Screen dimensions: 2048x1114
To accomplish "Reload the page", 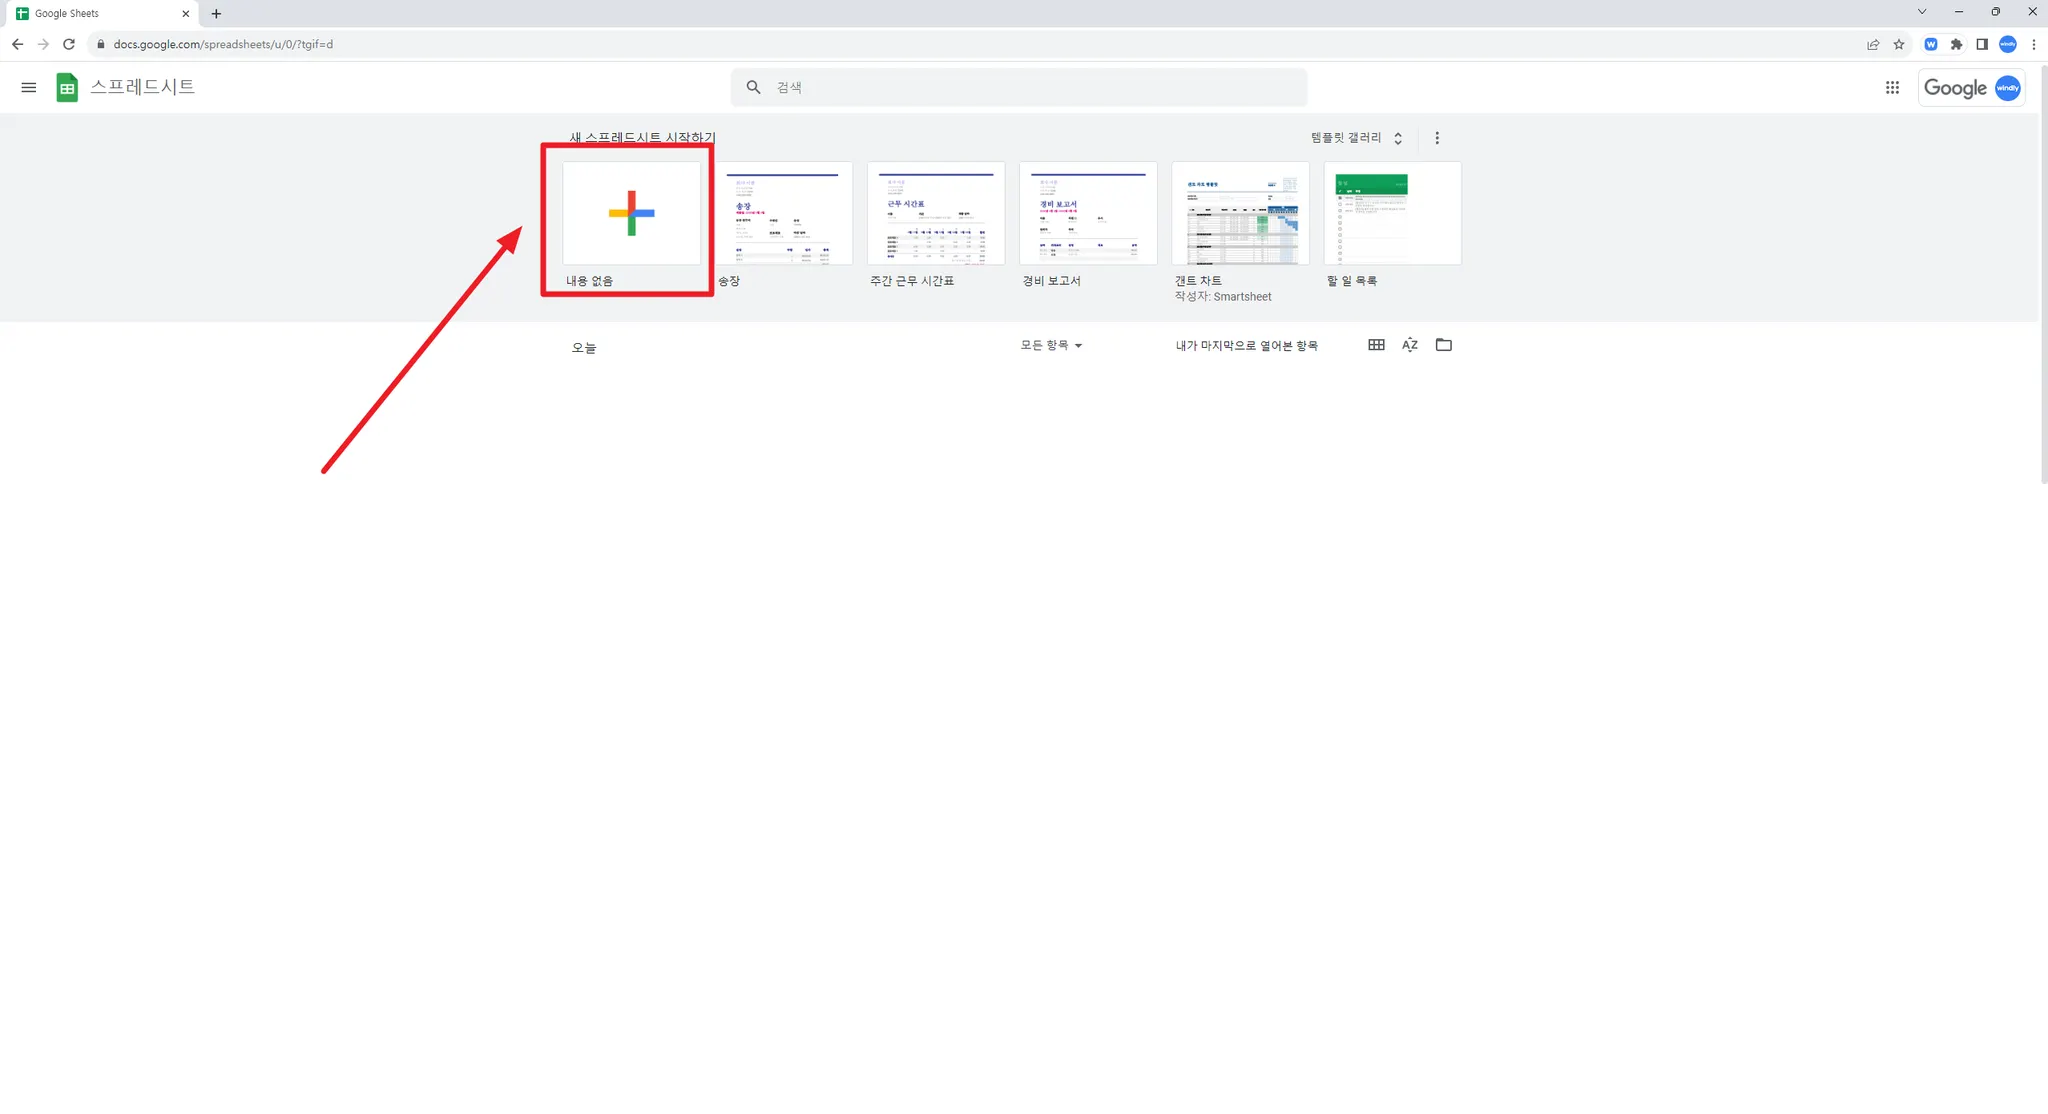I will coord(69,44).
